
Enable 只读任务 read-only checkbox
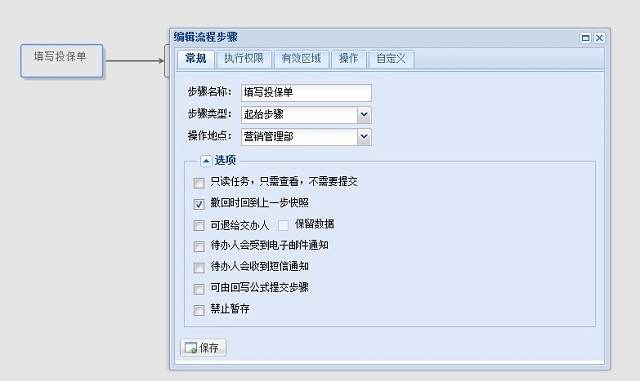pyautogui.click(x=199, y=183)
